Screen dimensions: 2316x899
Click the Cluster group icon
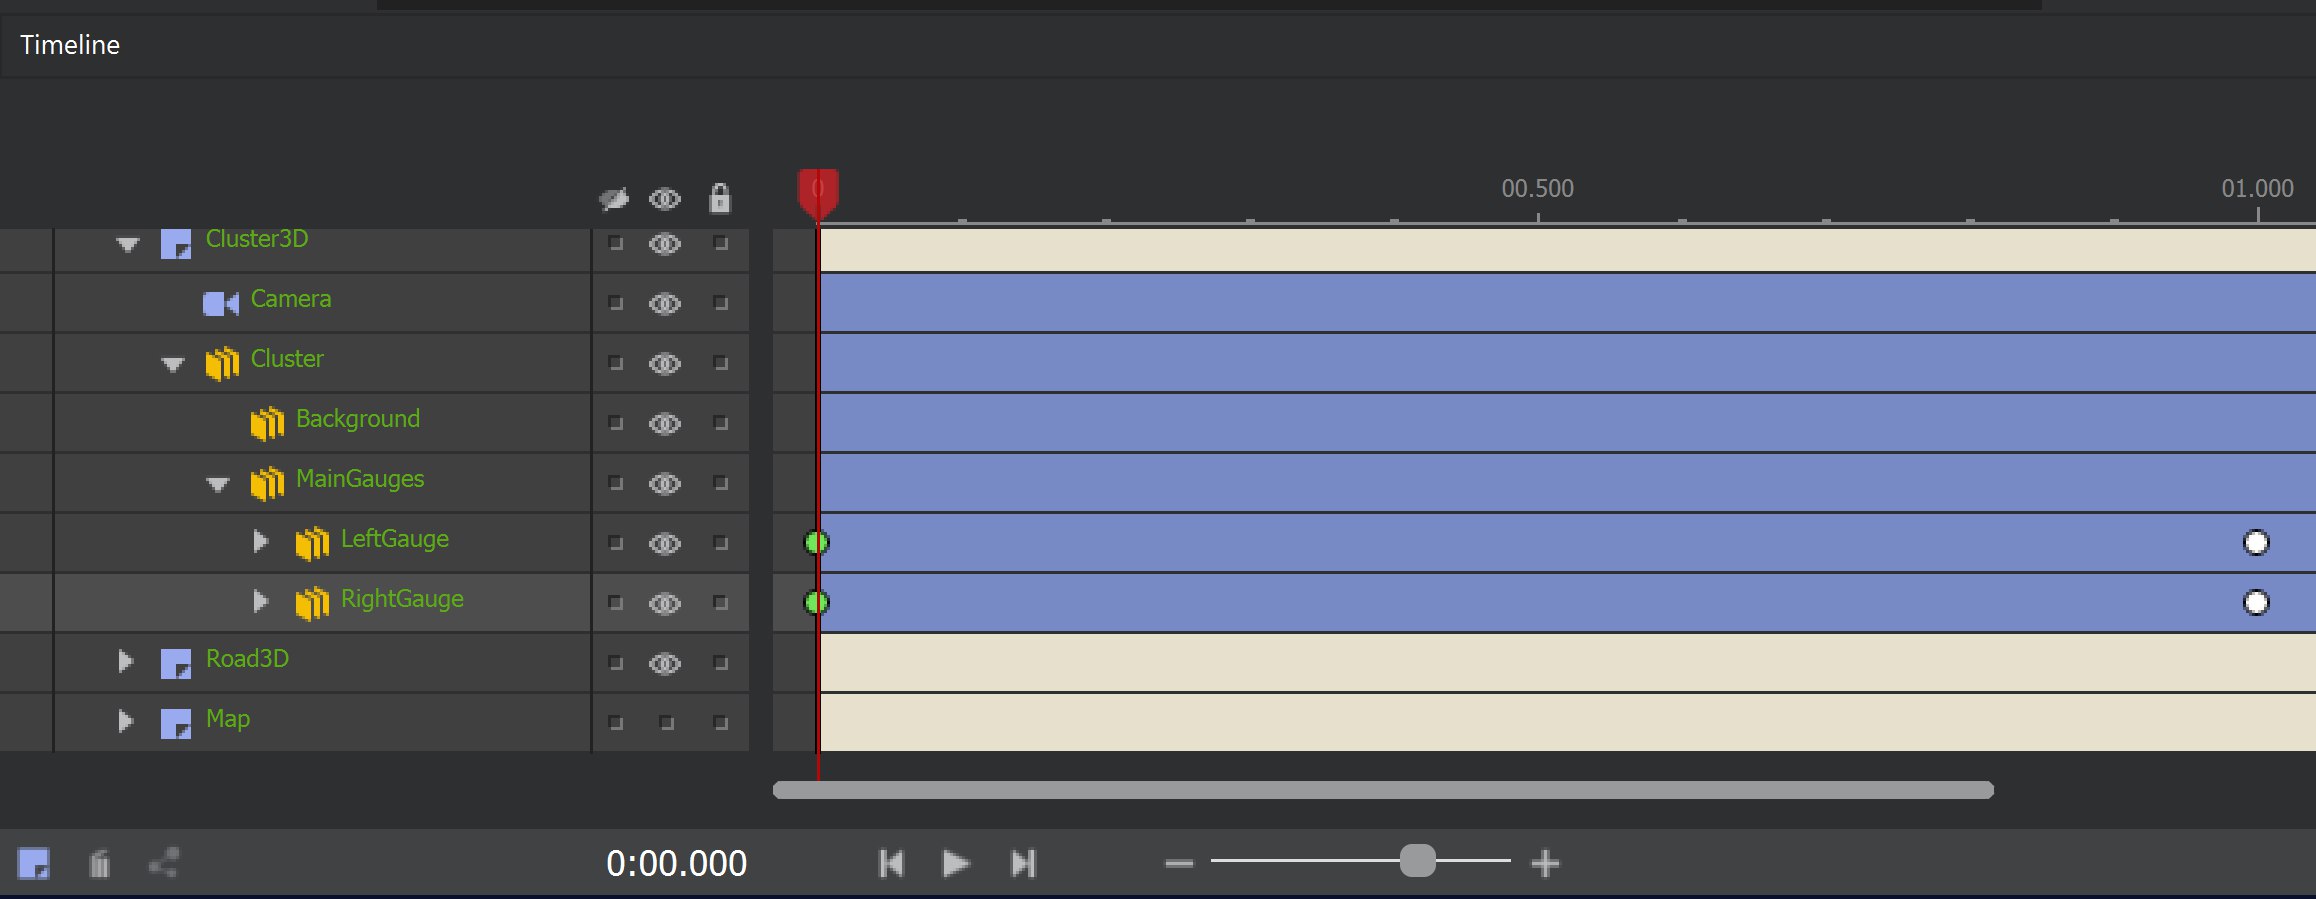click(x=222, y=363)
